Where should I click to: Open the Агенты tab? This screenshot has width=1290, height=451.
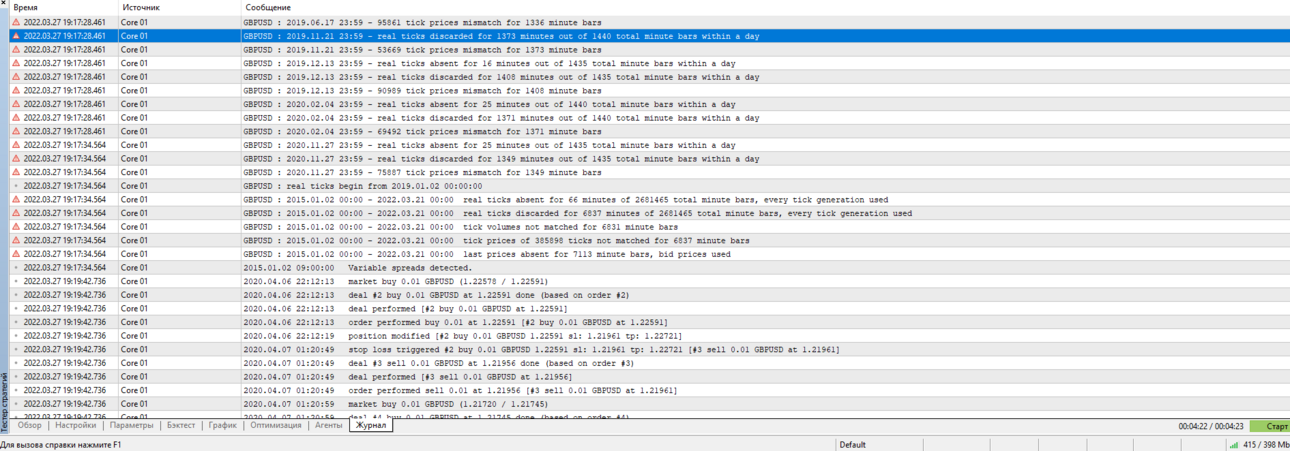coord(328,425)
